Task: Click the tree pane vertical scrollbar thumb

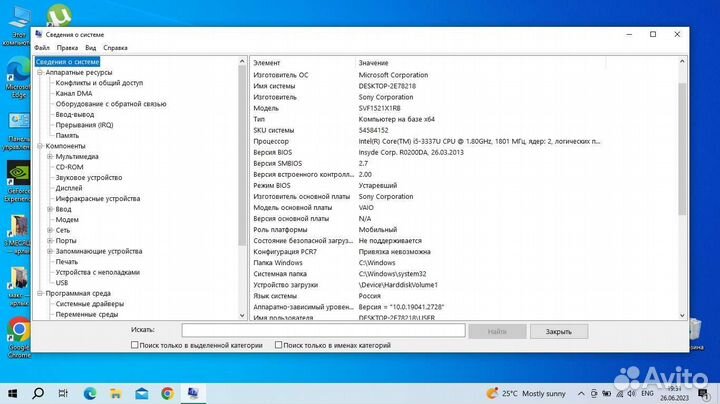Action: [242, 155]
